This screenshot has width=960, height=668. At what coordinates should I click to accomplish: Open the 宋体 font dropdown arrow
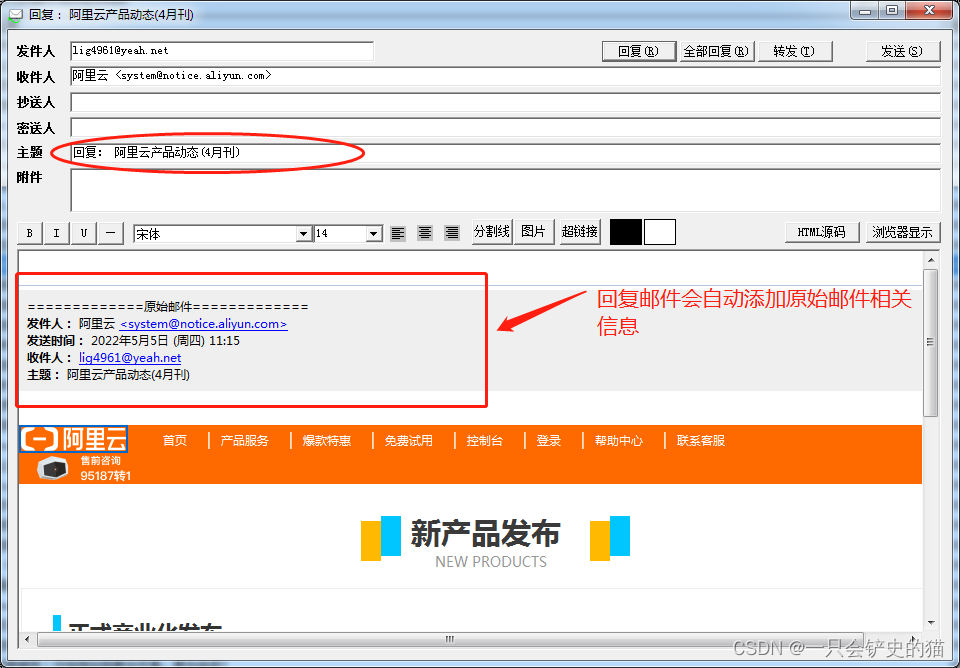tap(303, 234)
